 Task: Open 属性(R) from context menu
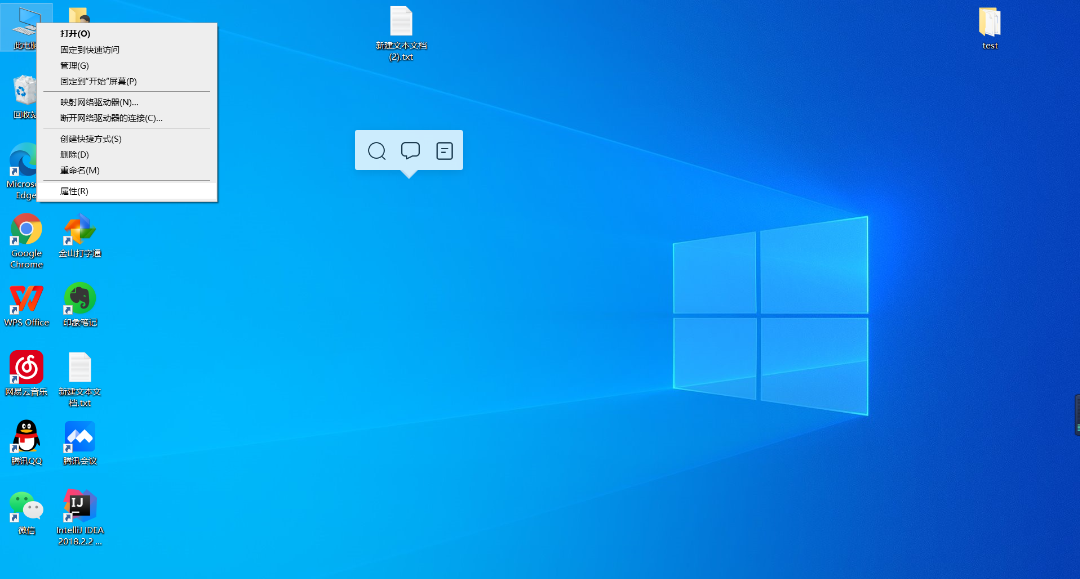point(127,191)
